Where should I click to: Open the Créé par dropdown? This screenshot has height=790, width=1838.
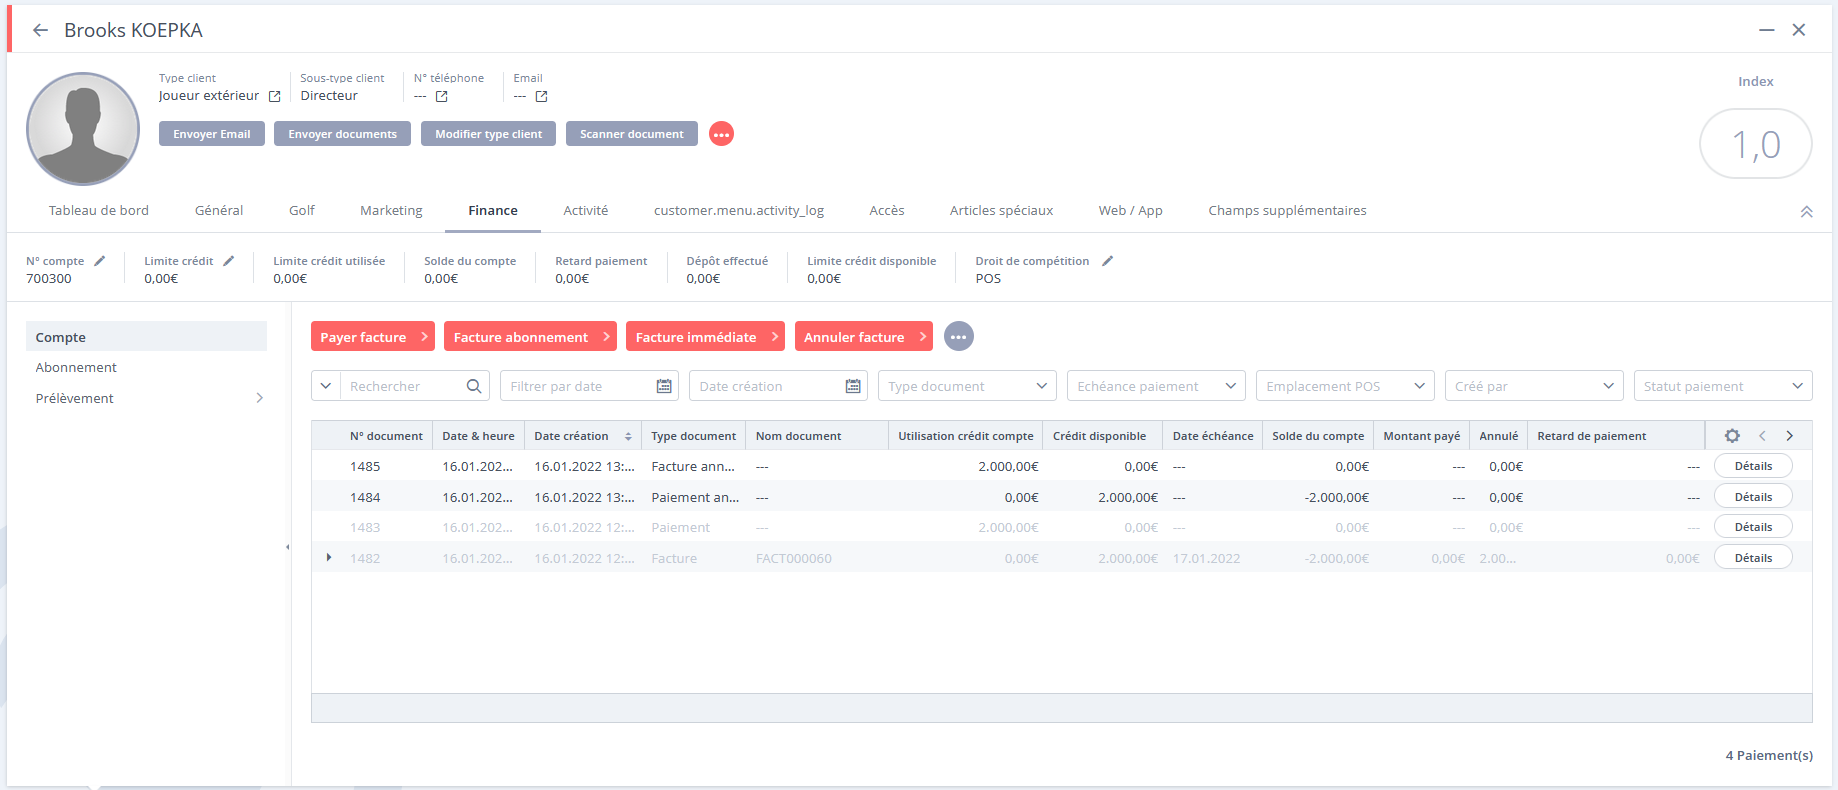pyautogui.click(x=1534, y=386)
